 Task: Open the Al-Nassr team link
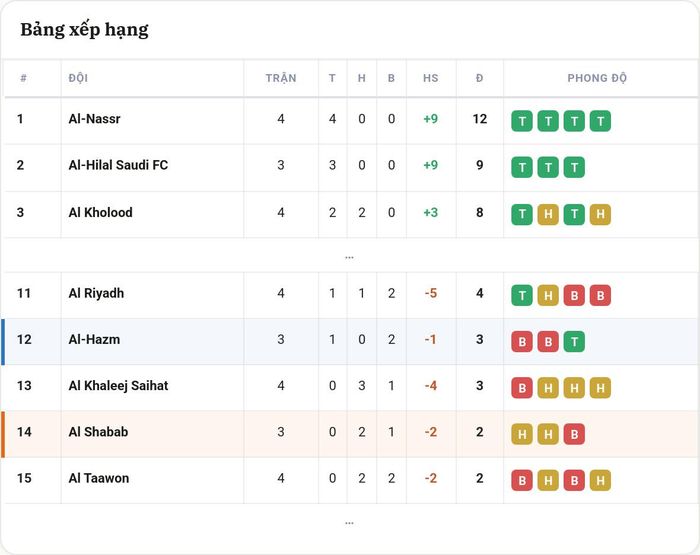tap(94, 119)
